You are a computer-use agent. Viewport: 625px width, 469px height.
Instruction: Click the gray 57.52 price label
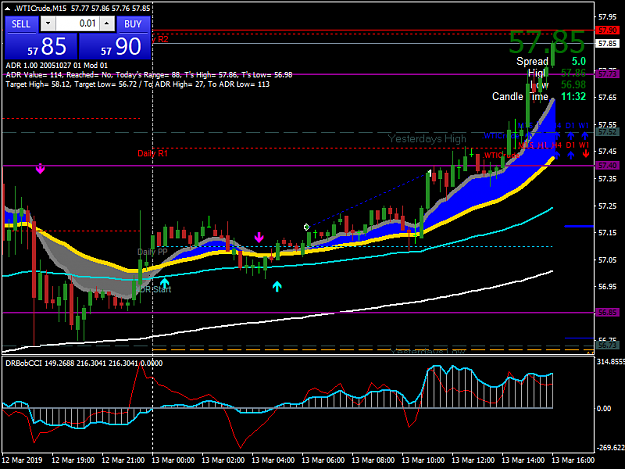click(607, 132)
